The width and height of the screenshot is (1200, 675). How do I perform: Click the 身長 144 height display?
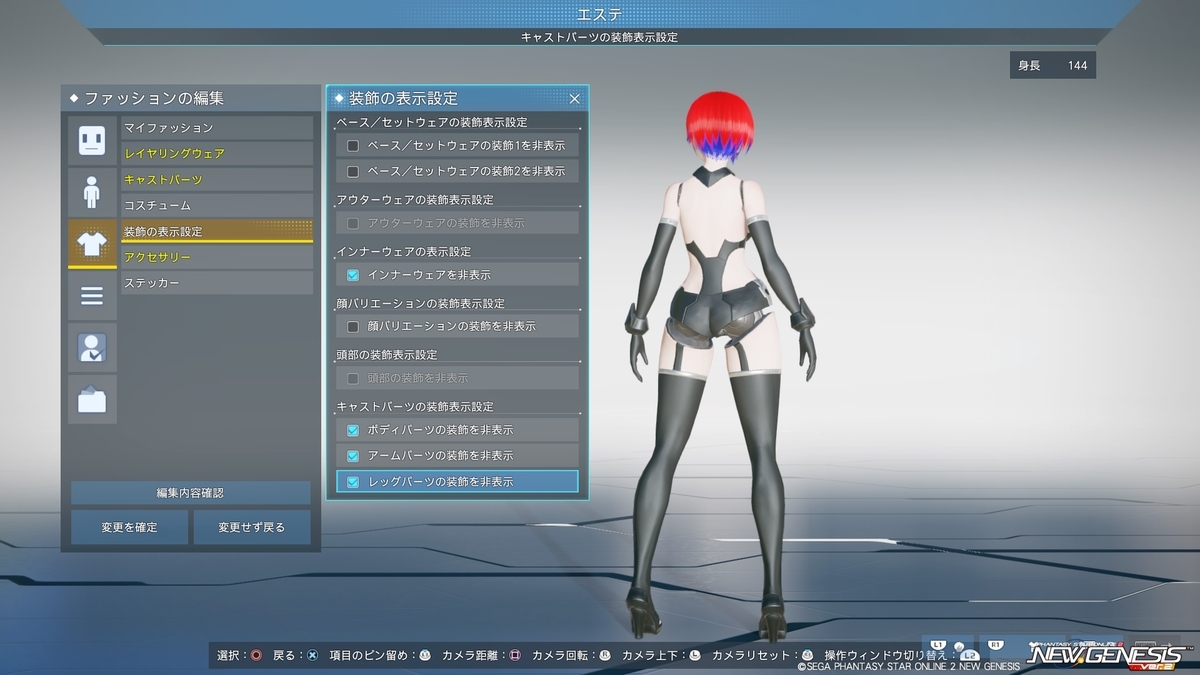pyautogui.click(x=1053, y=66)
